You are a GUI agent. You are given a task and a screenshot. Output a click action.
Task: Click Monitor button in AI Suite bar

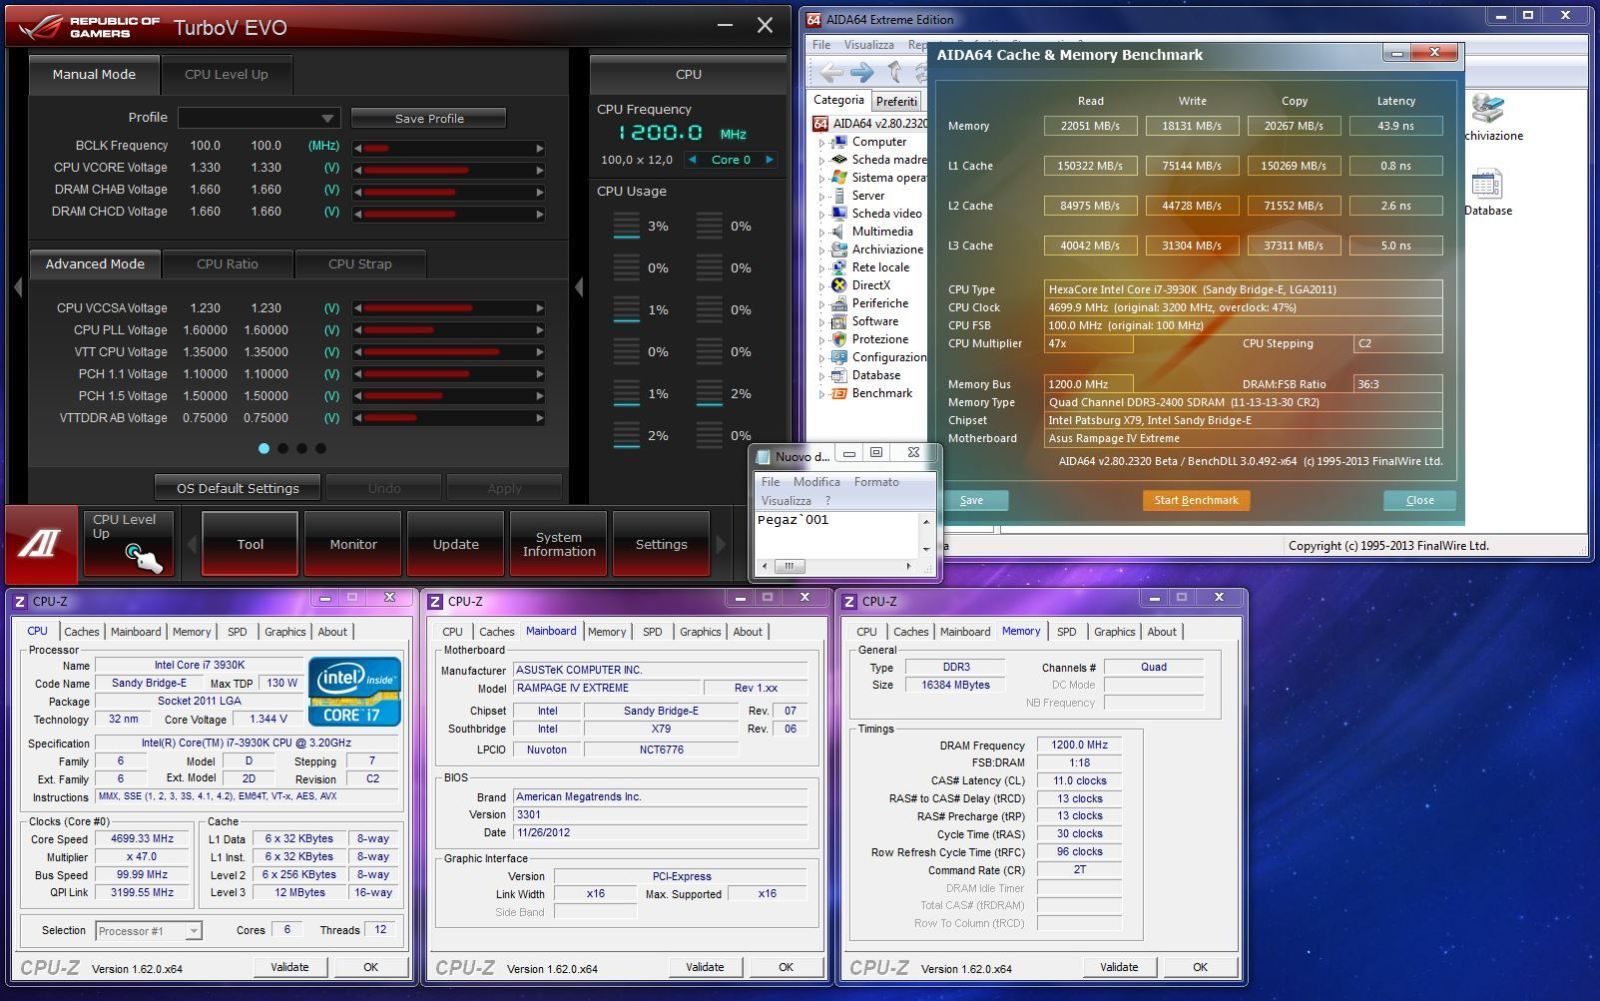[353, 544]
